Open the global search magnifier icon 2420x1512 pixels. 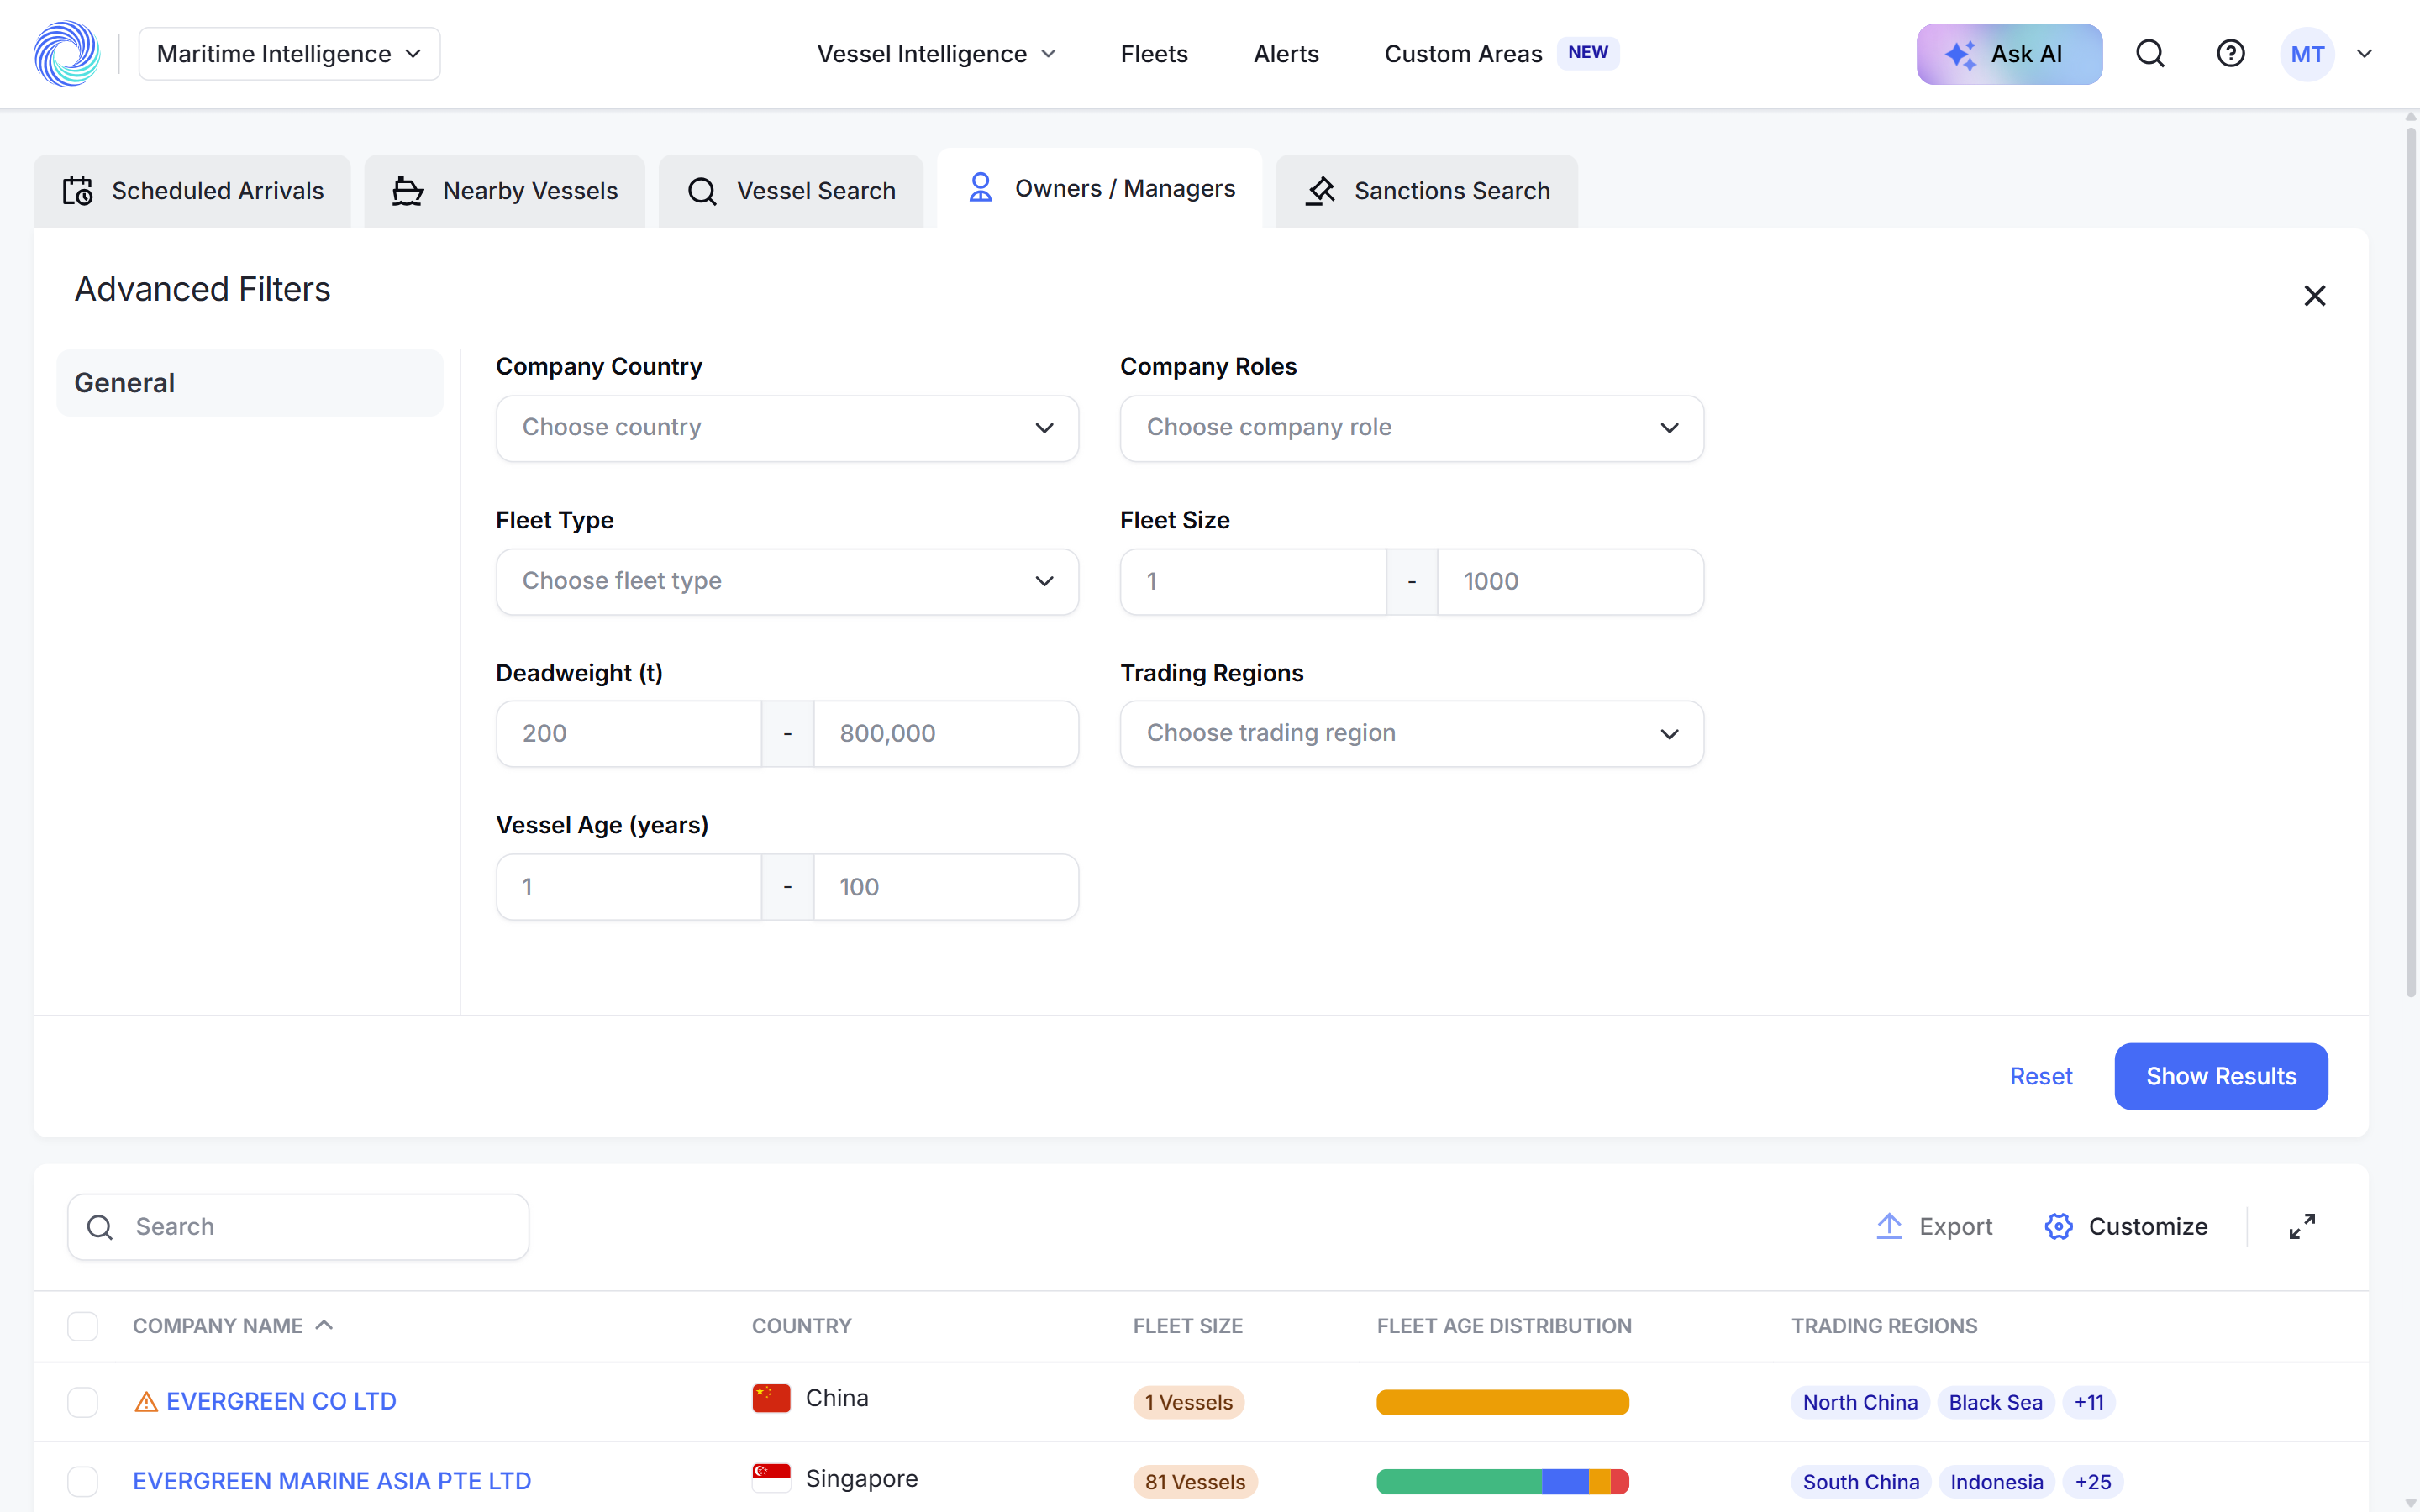click(2150, 54)
